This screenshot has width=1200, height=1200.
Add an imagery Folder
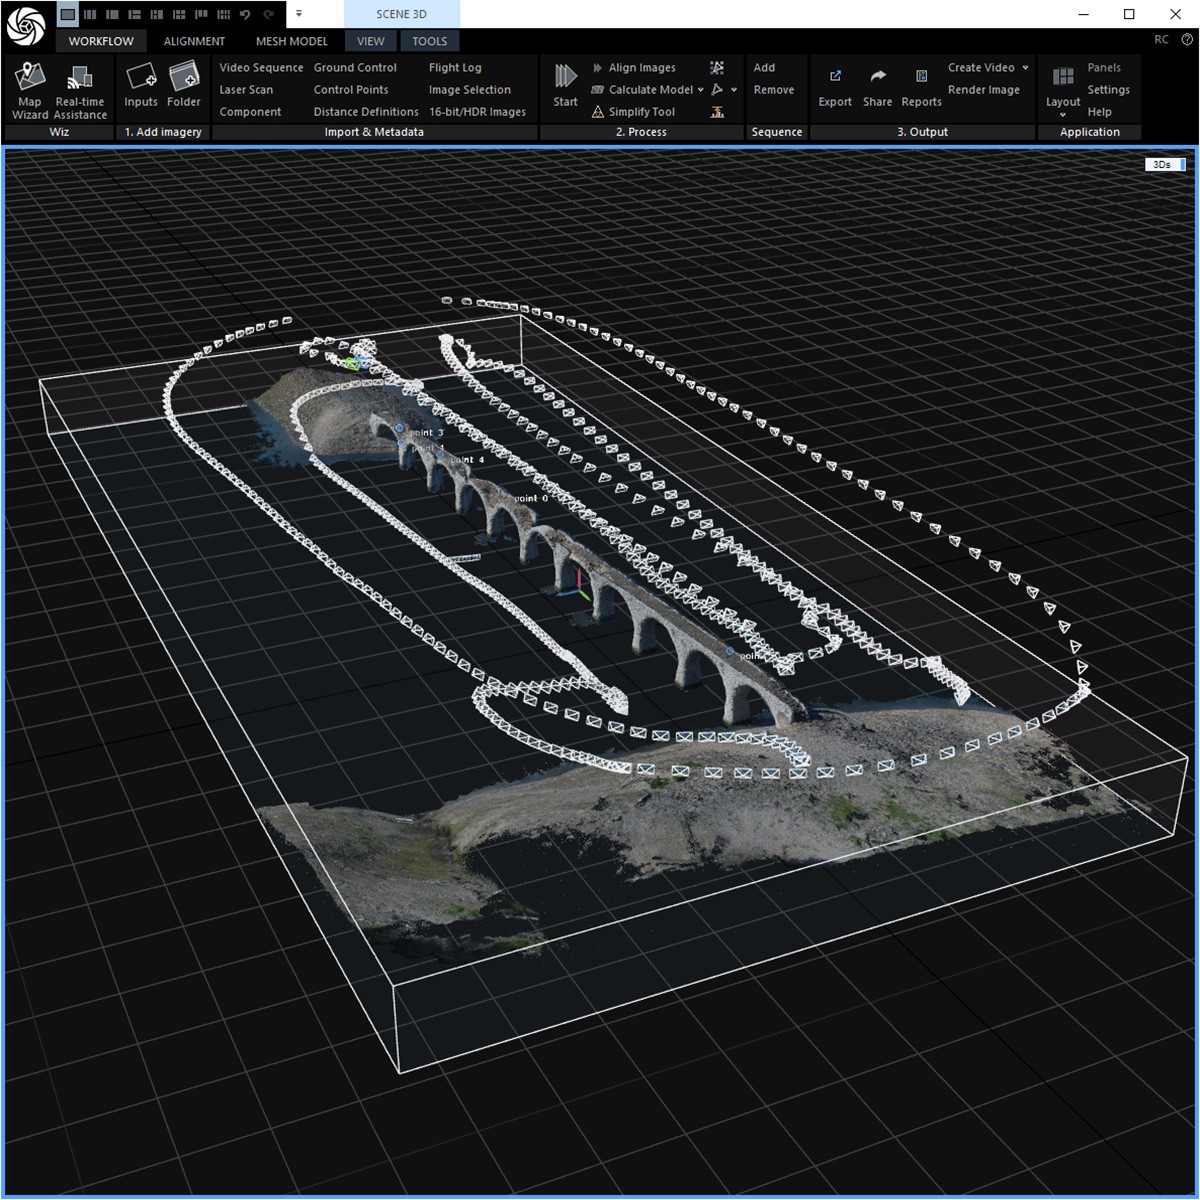point(184,86)
